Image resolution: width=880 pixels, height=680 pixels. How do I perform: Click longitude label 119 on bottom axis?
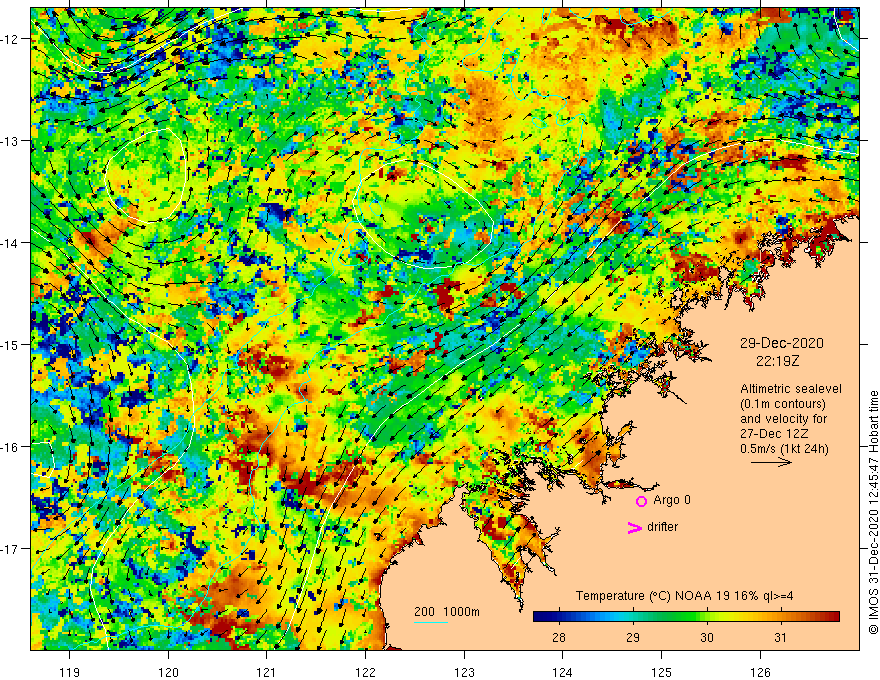pos(70,672)
